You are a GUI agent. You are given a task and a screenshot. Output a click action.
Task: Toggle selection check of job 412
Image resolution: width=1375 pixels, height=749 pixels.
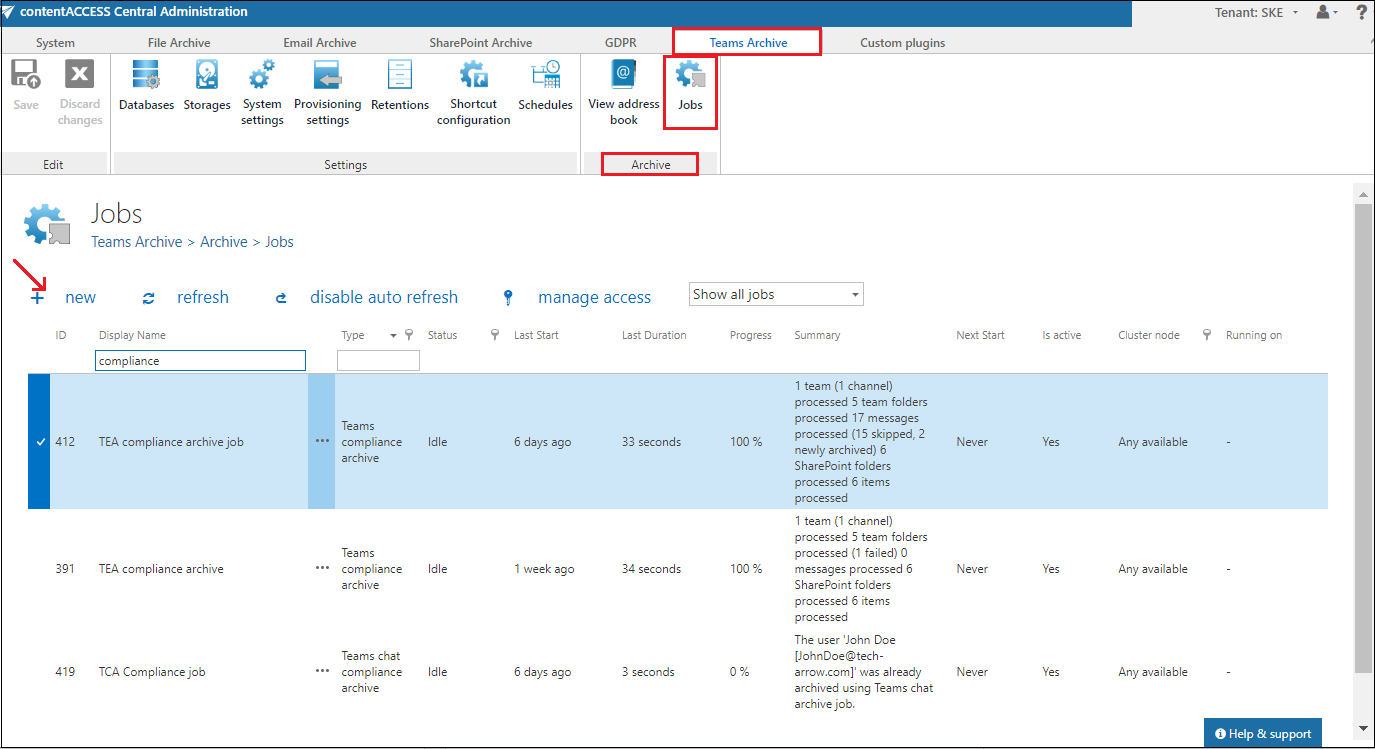pyautogui.click(x=40, y=442)
